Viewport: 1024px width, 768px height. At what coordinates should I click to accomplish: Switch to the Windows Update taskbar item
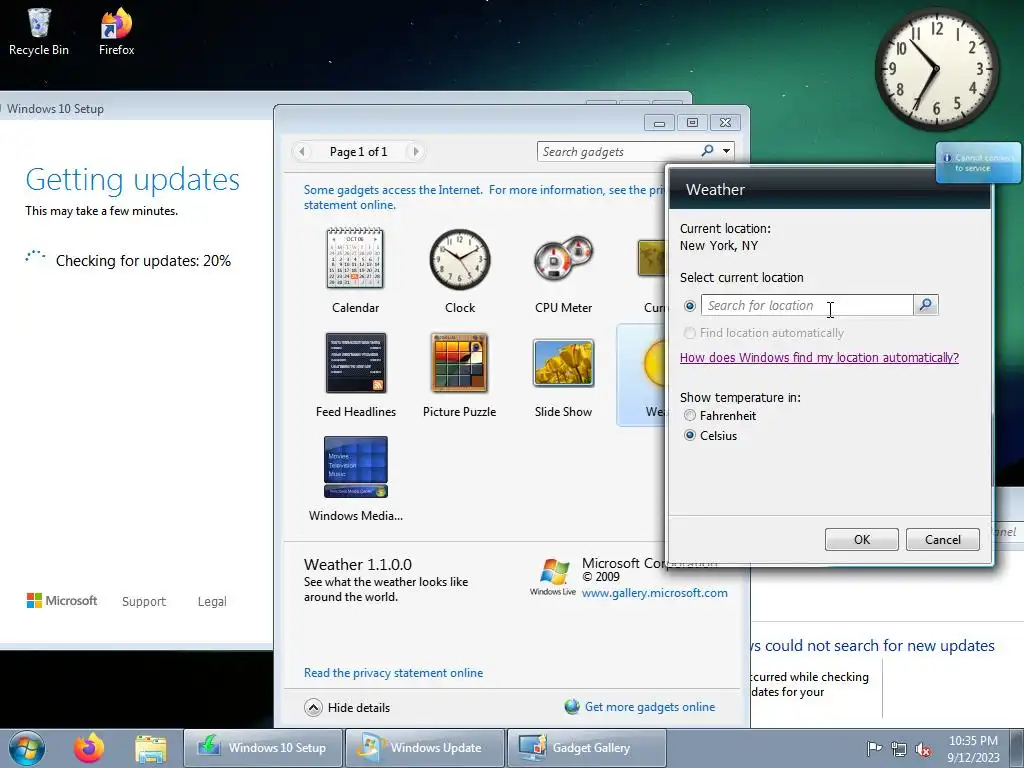click(x=424, y=748)
